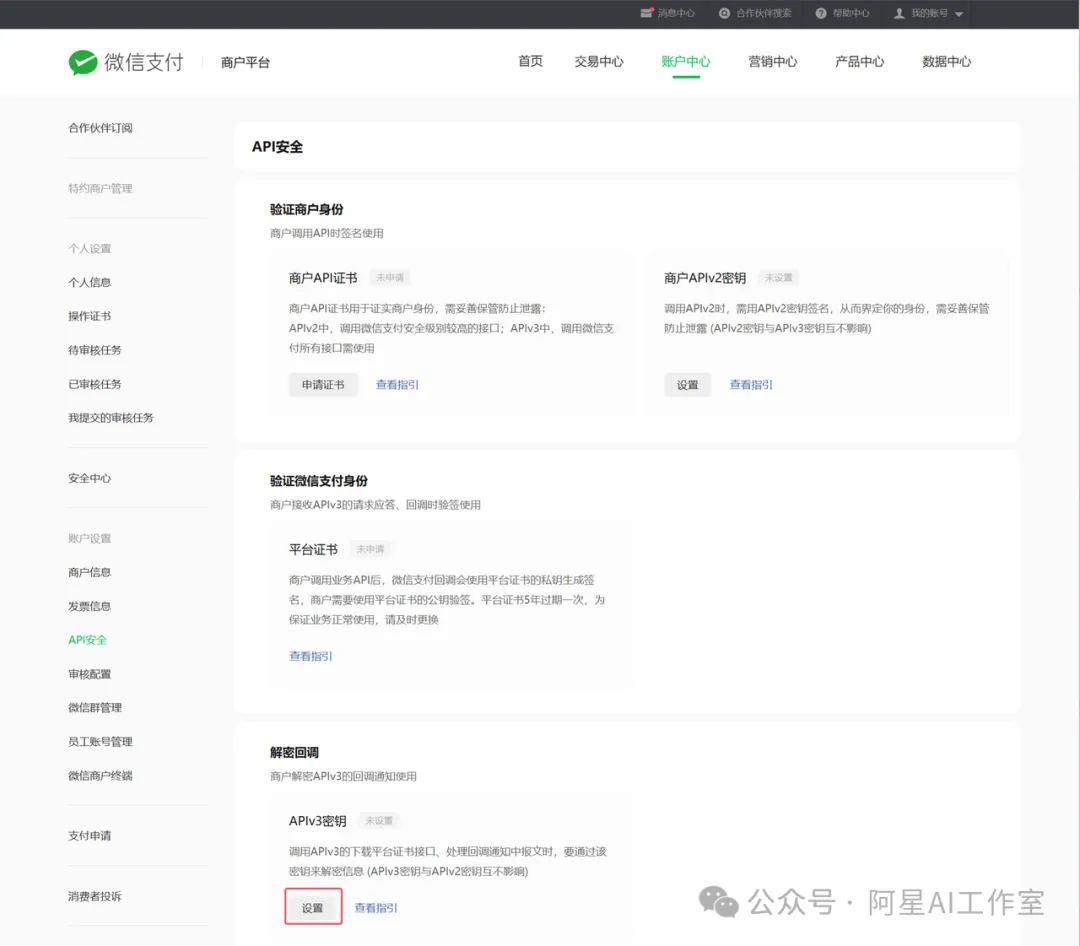Click 设置 for APIv3密钥
Screen dimensions: 1080x946
(x=313, y=907)
